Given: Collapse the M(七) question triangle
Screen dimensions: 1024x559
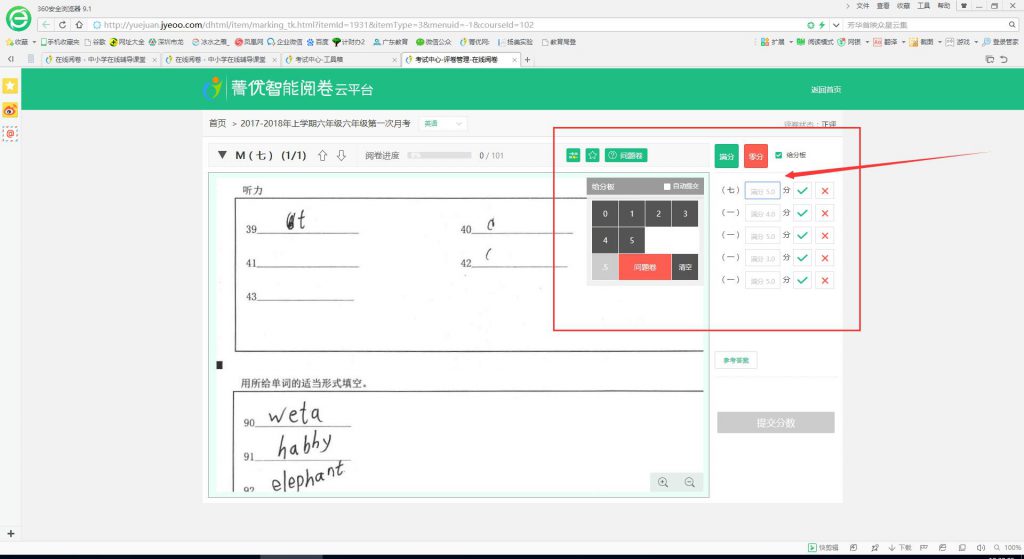Looking at the screenshot, I should [223, 156].
